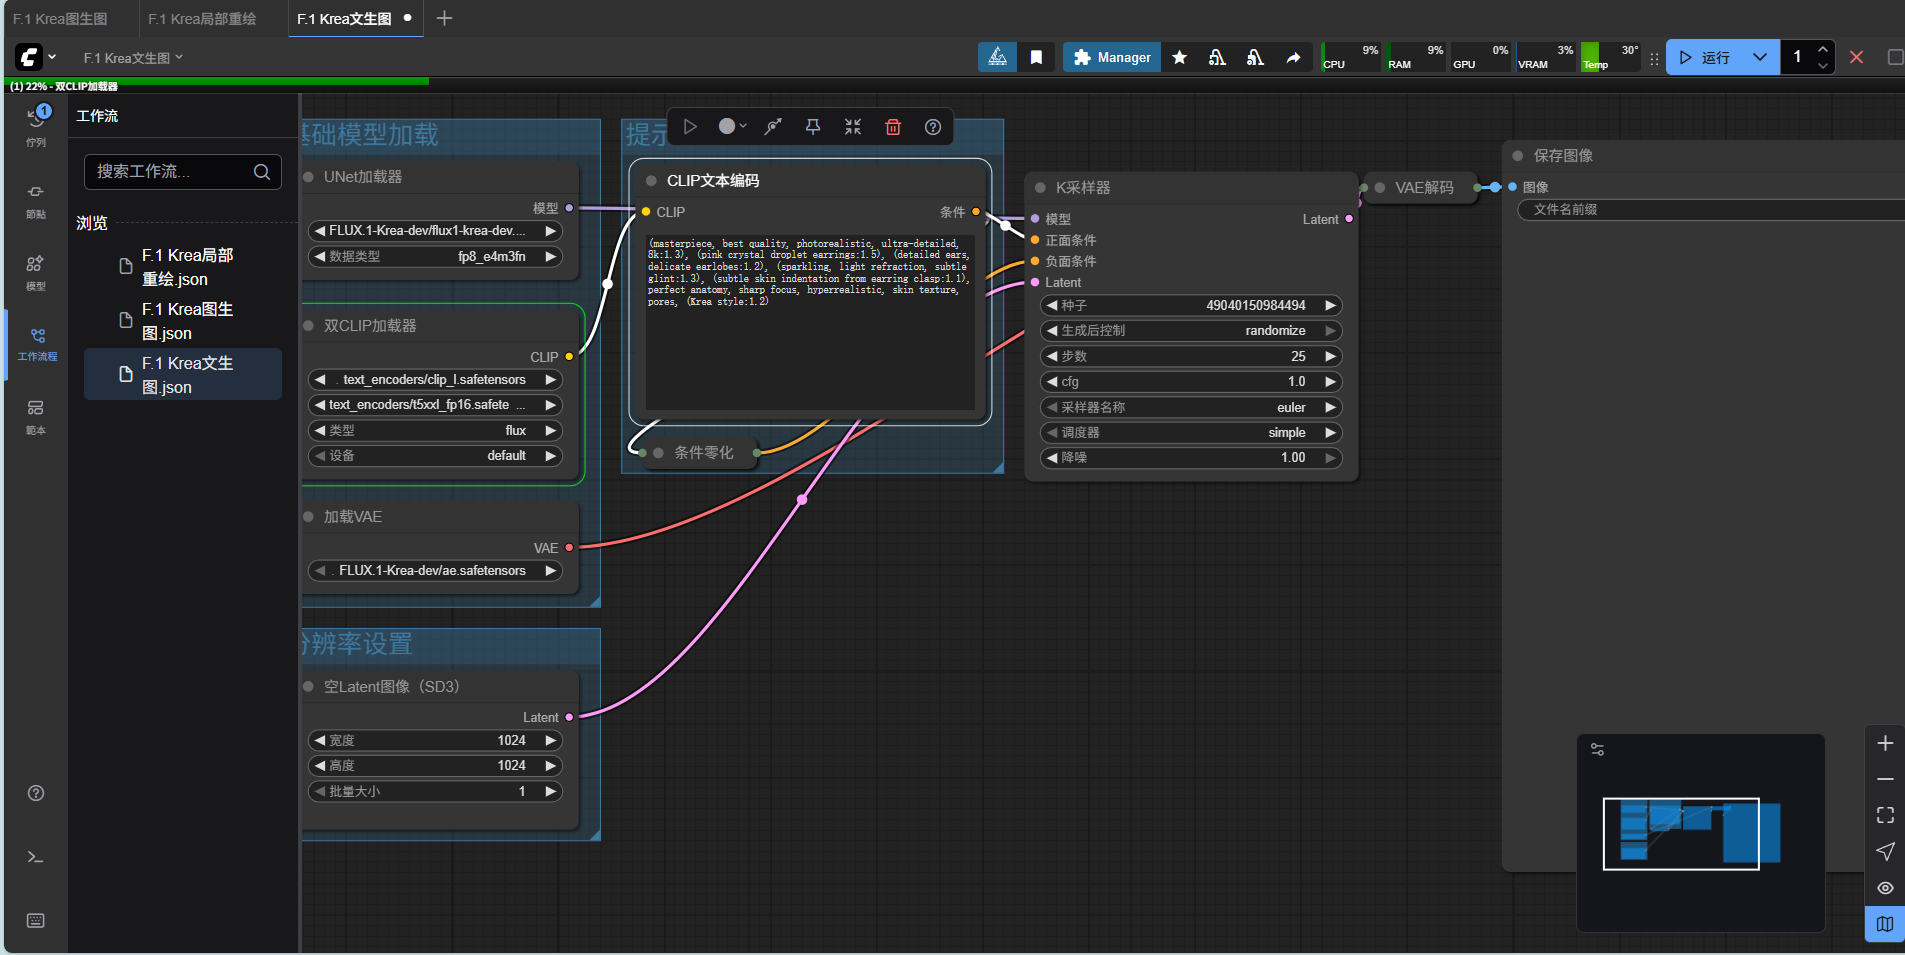The width and height of the screenshot is (1905, 955).
Task: Open node help via question-mark icon
Action: pyautogui.click(x=933, y=127)
